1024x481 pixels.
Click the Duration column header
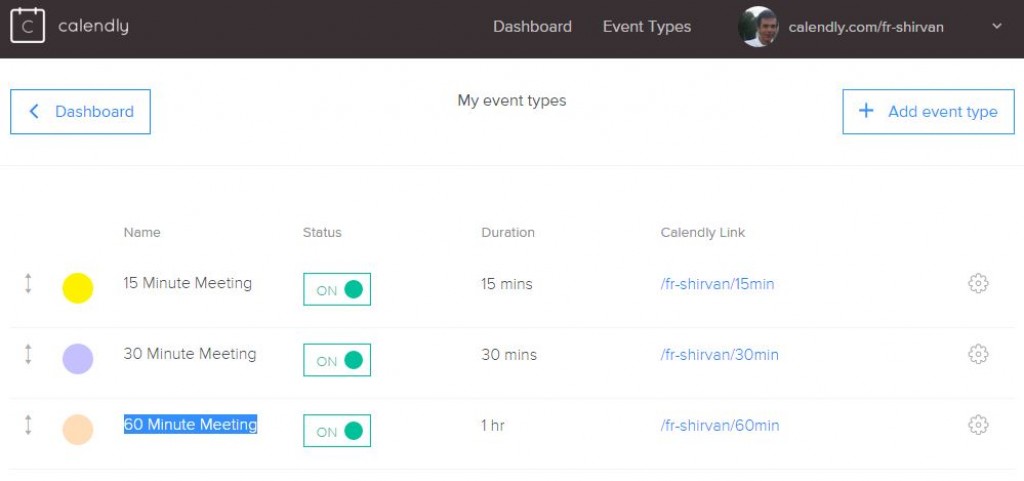pyautogui.click(x=508, y=232)
